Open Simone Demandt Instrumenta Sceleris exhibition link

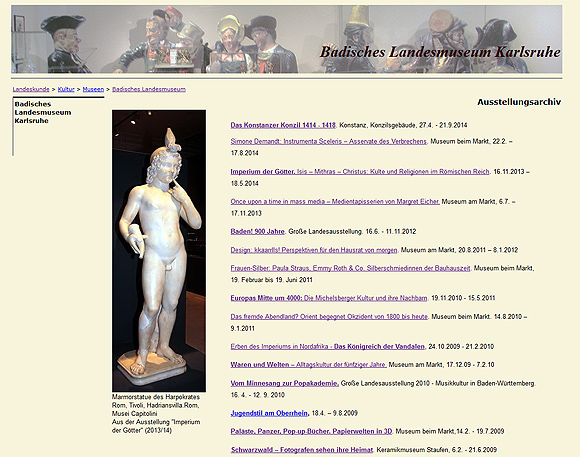(x=328, y=141)
